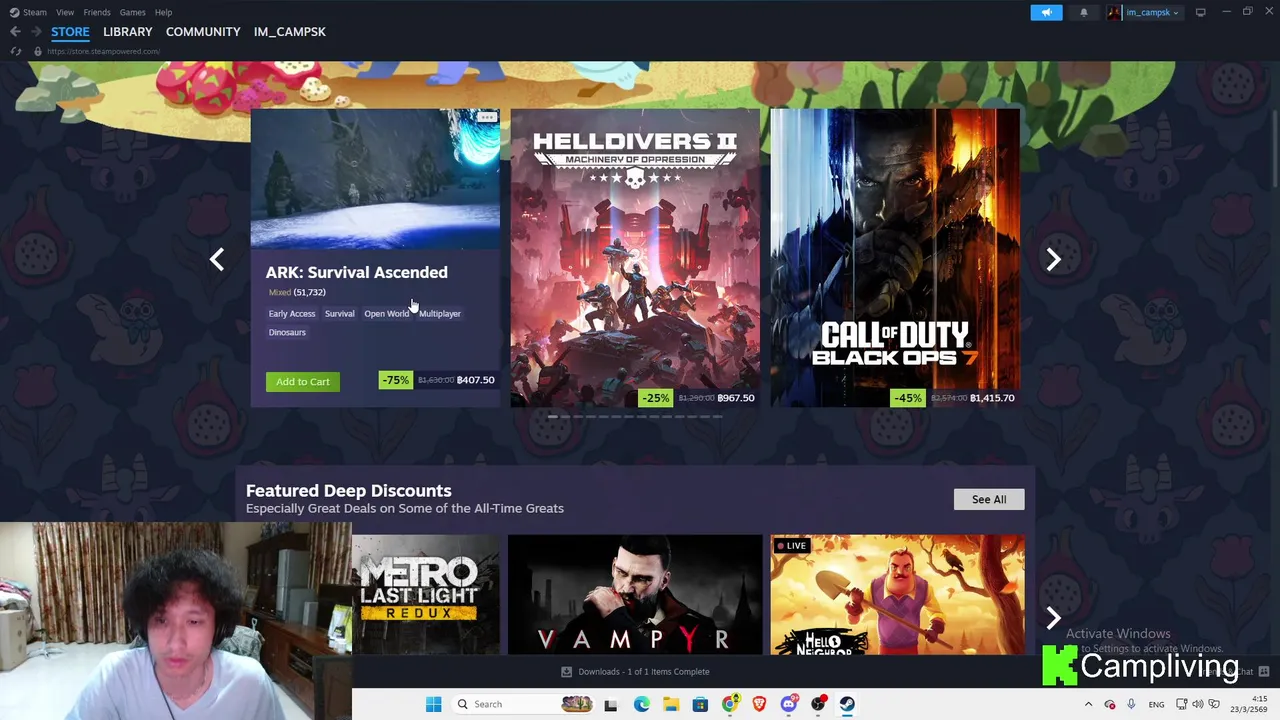This screenshot has height=720, width=1280.
Task: Open Google Chrome from taskbar
Action: point(730,704)
